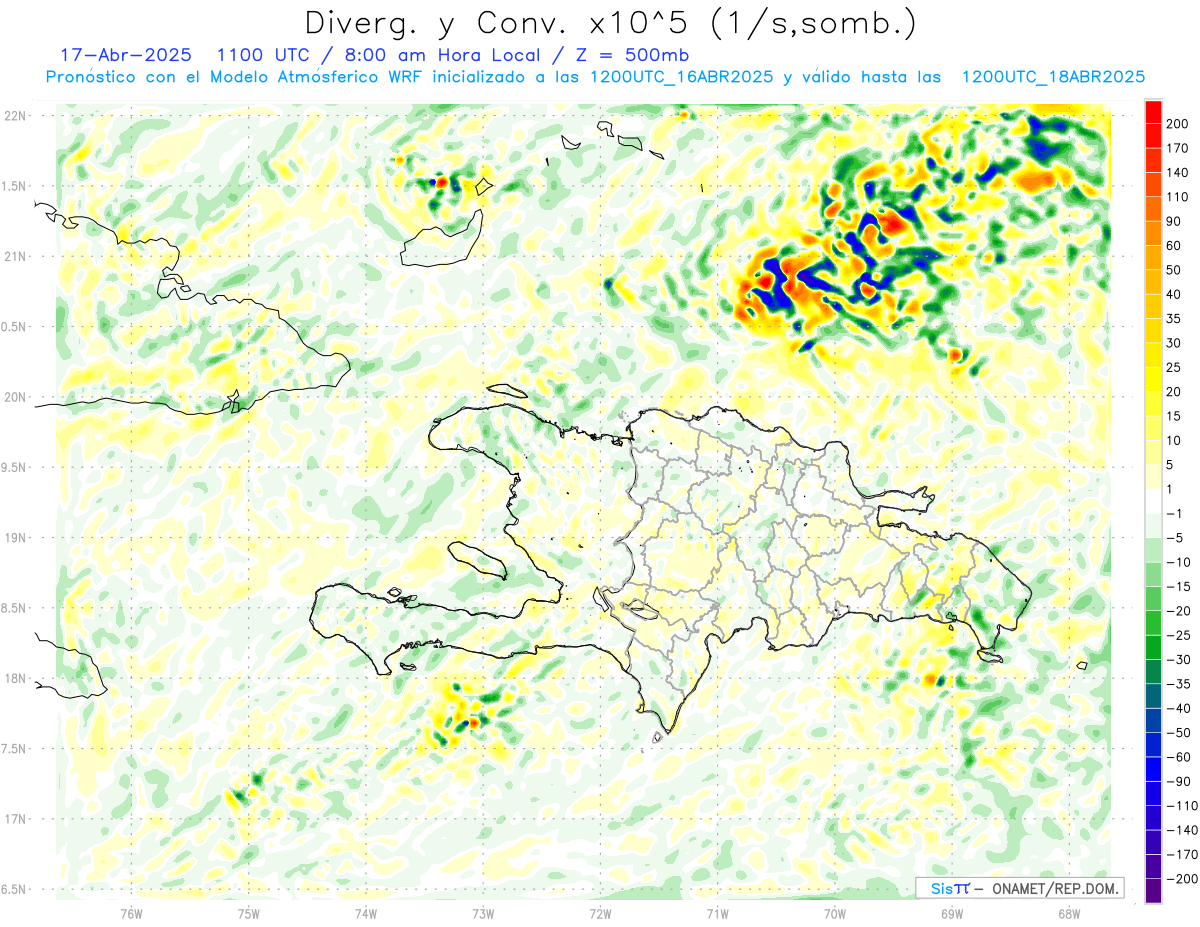Viewport: 1200px width, 927px height.
Task: Click the 75W longitude label
Action: coord(249,913)
